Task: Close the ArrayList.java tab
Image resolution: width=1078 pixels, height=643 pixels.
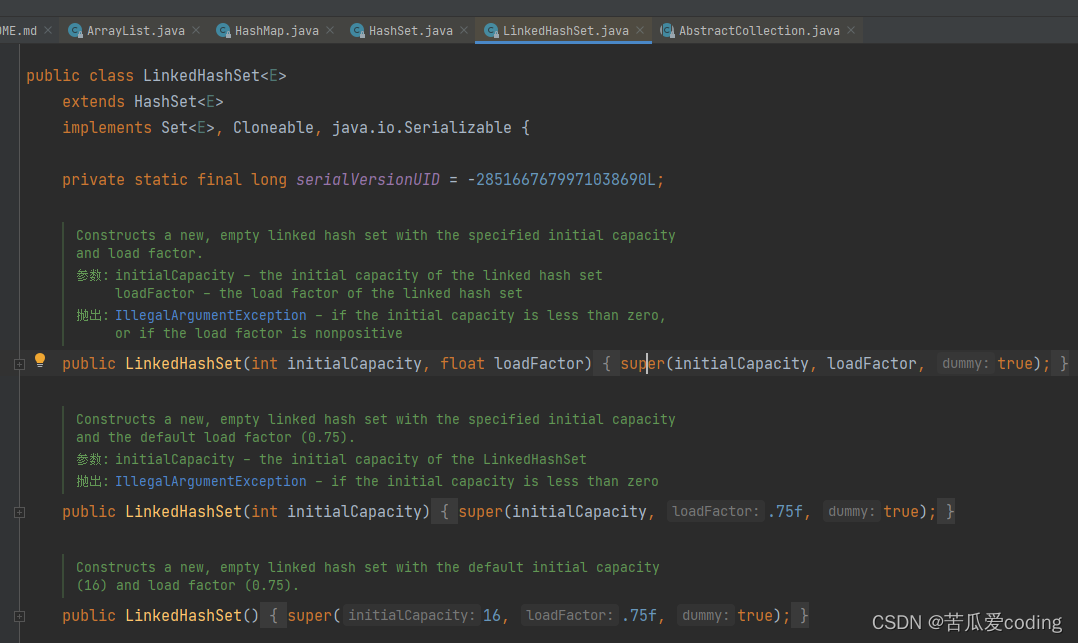Action: point(197,30)
